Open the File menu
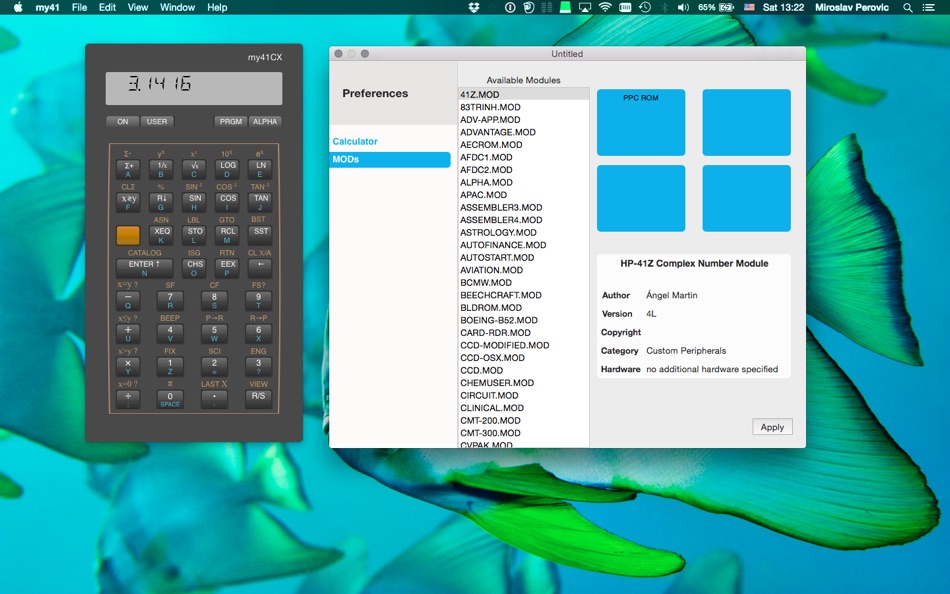This screenshot has height=594, width=950. 79,7
